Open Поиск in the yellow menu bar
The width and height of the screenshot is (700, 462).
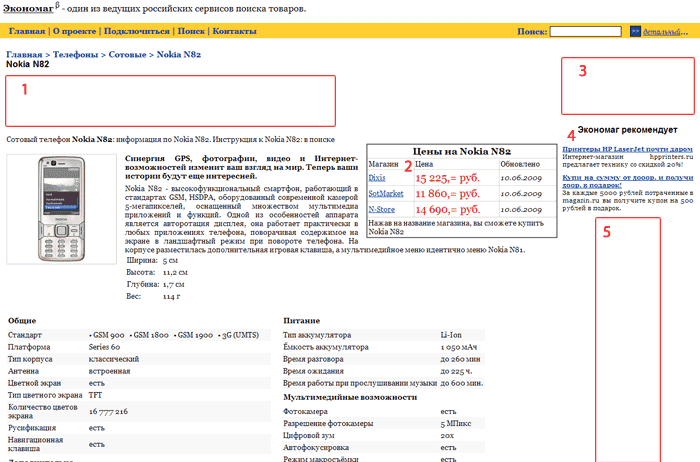point(191,31)
